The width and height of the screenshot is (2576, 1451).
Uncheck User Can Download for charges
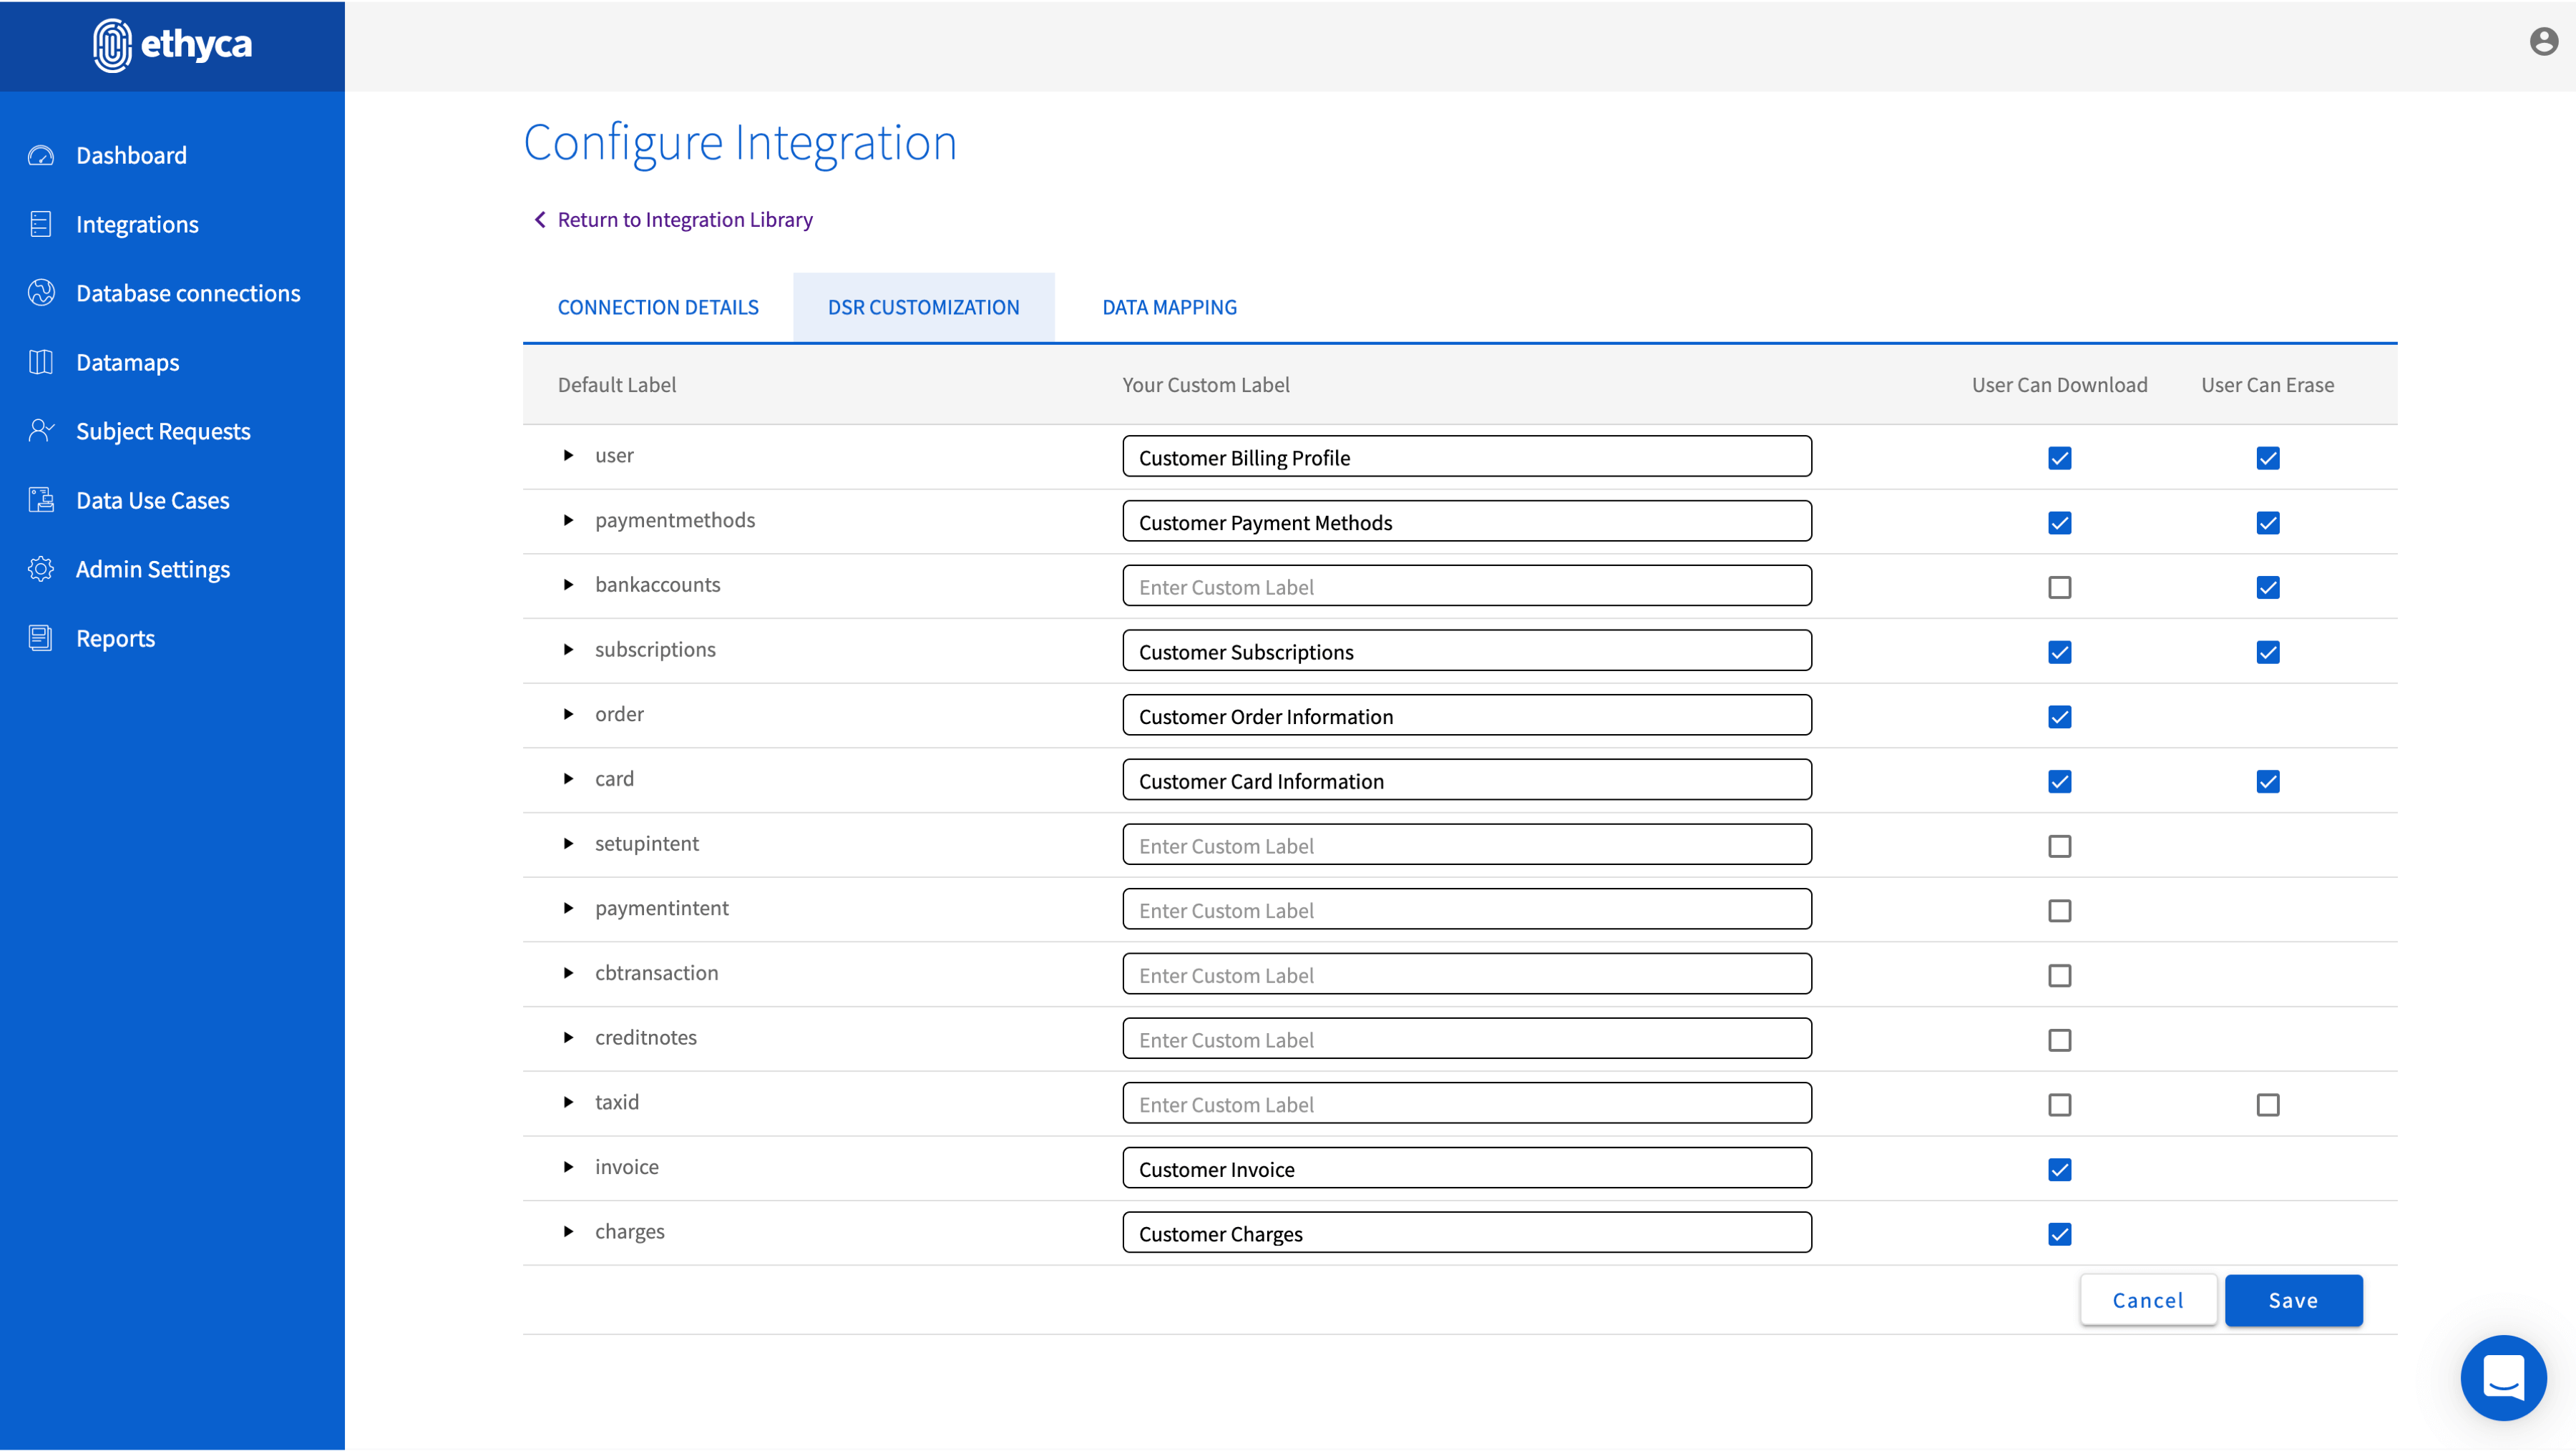pyautogui.click(x=2059, y=1234)
